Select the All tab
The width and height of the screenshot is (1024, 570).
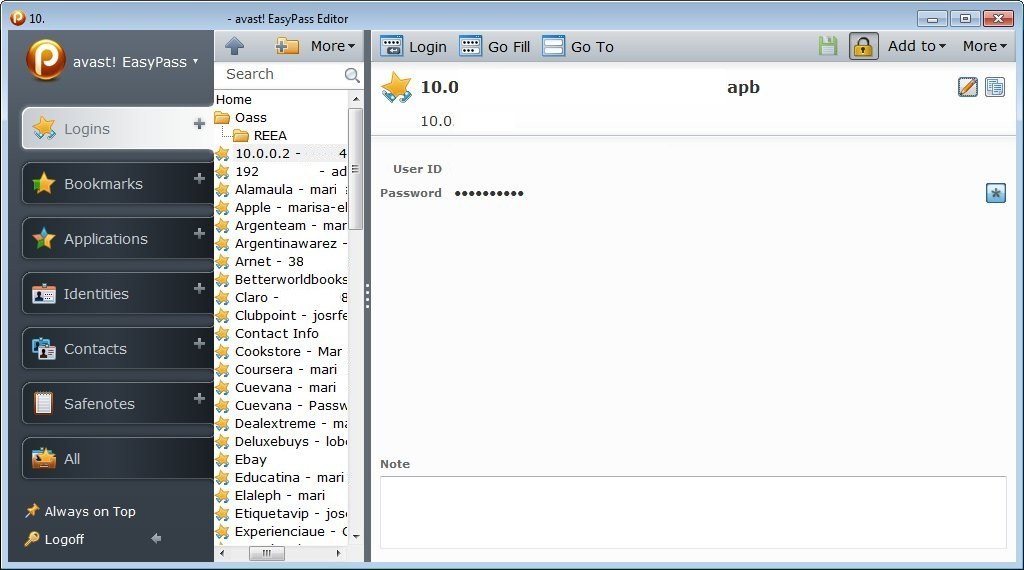pyautogui.click(x=118, y=458)
